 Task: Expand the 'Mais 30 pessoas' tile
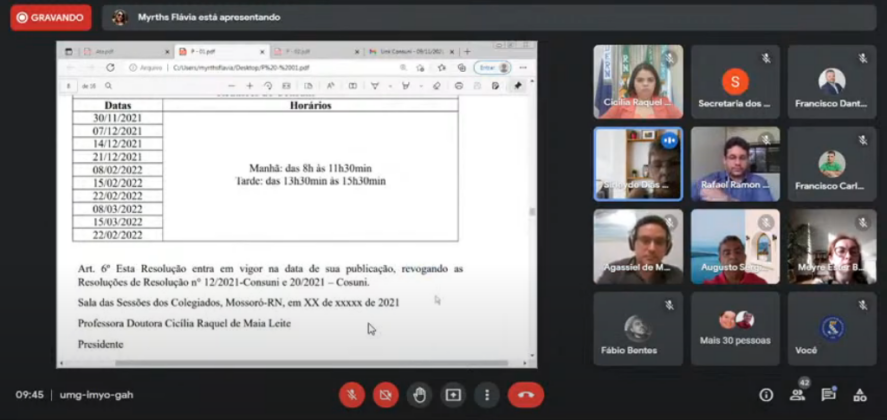735,329
